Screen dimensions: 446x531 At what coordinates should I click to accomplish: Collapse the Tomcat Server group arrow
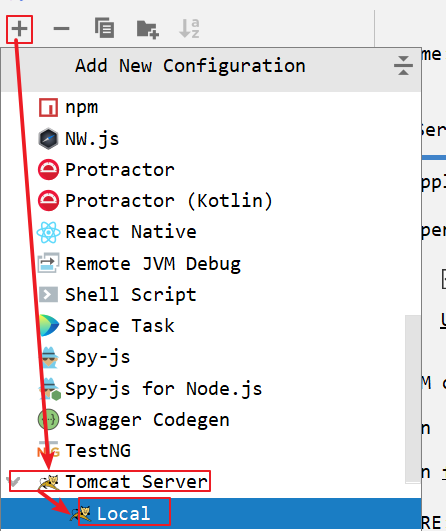(x=15, y=481)
